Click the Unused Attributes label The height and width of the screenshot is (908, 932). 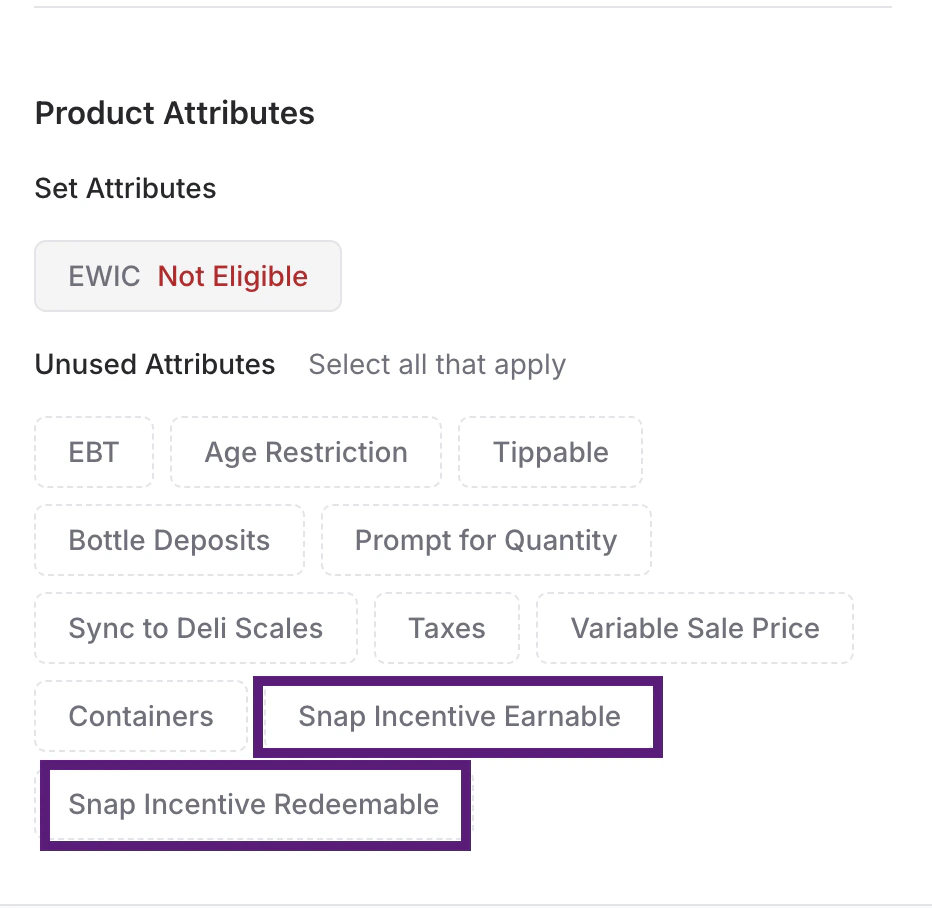pos(155,364)
